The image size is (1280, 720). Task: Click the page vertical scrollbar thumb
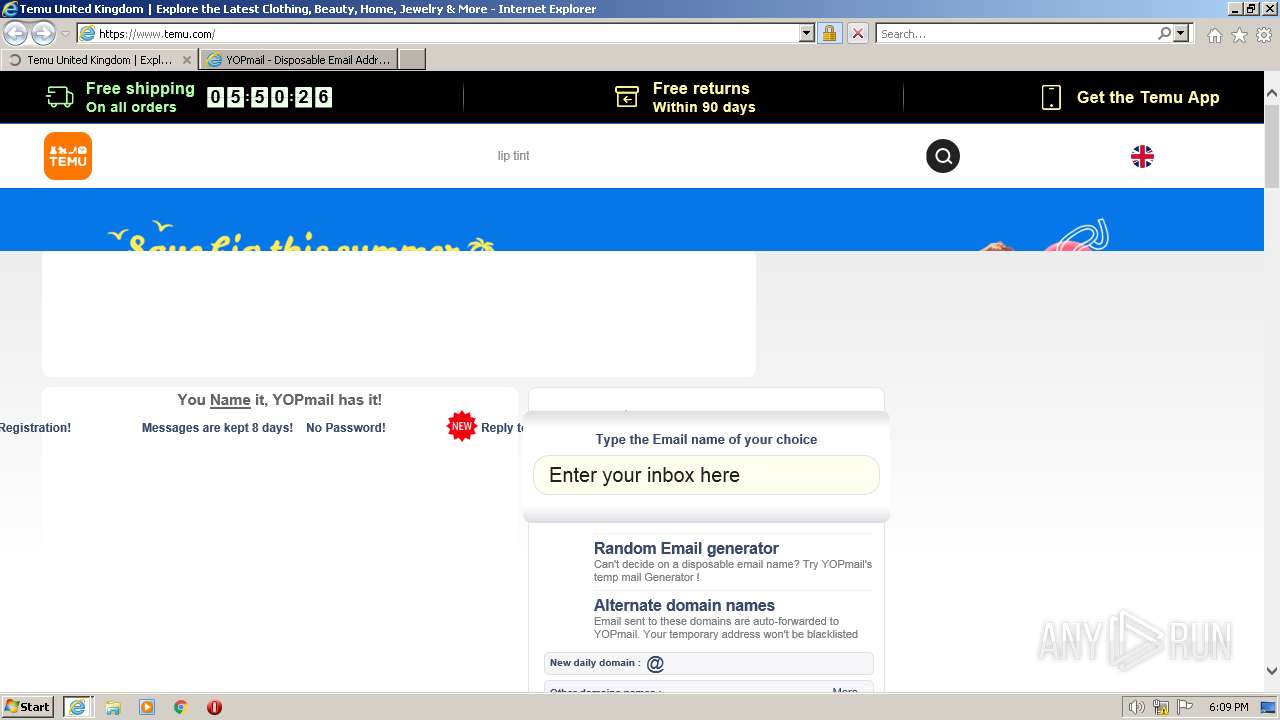pyautogui.click(x=1272, y=145)
